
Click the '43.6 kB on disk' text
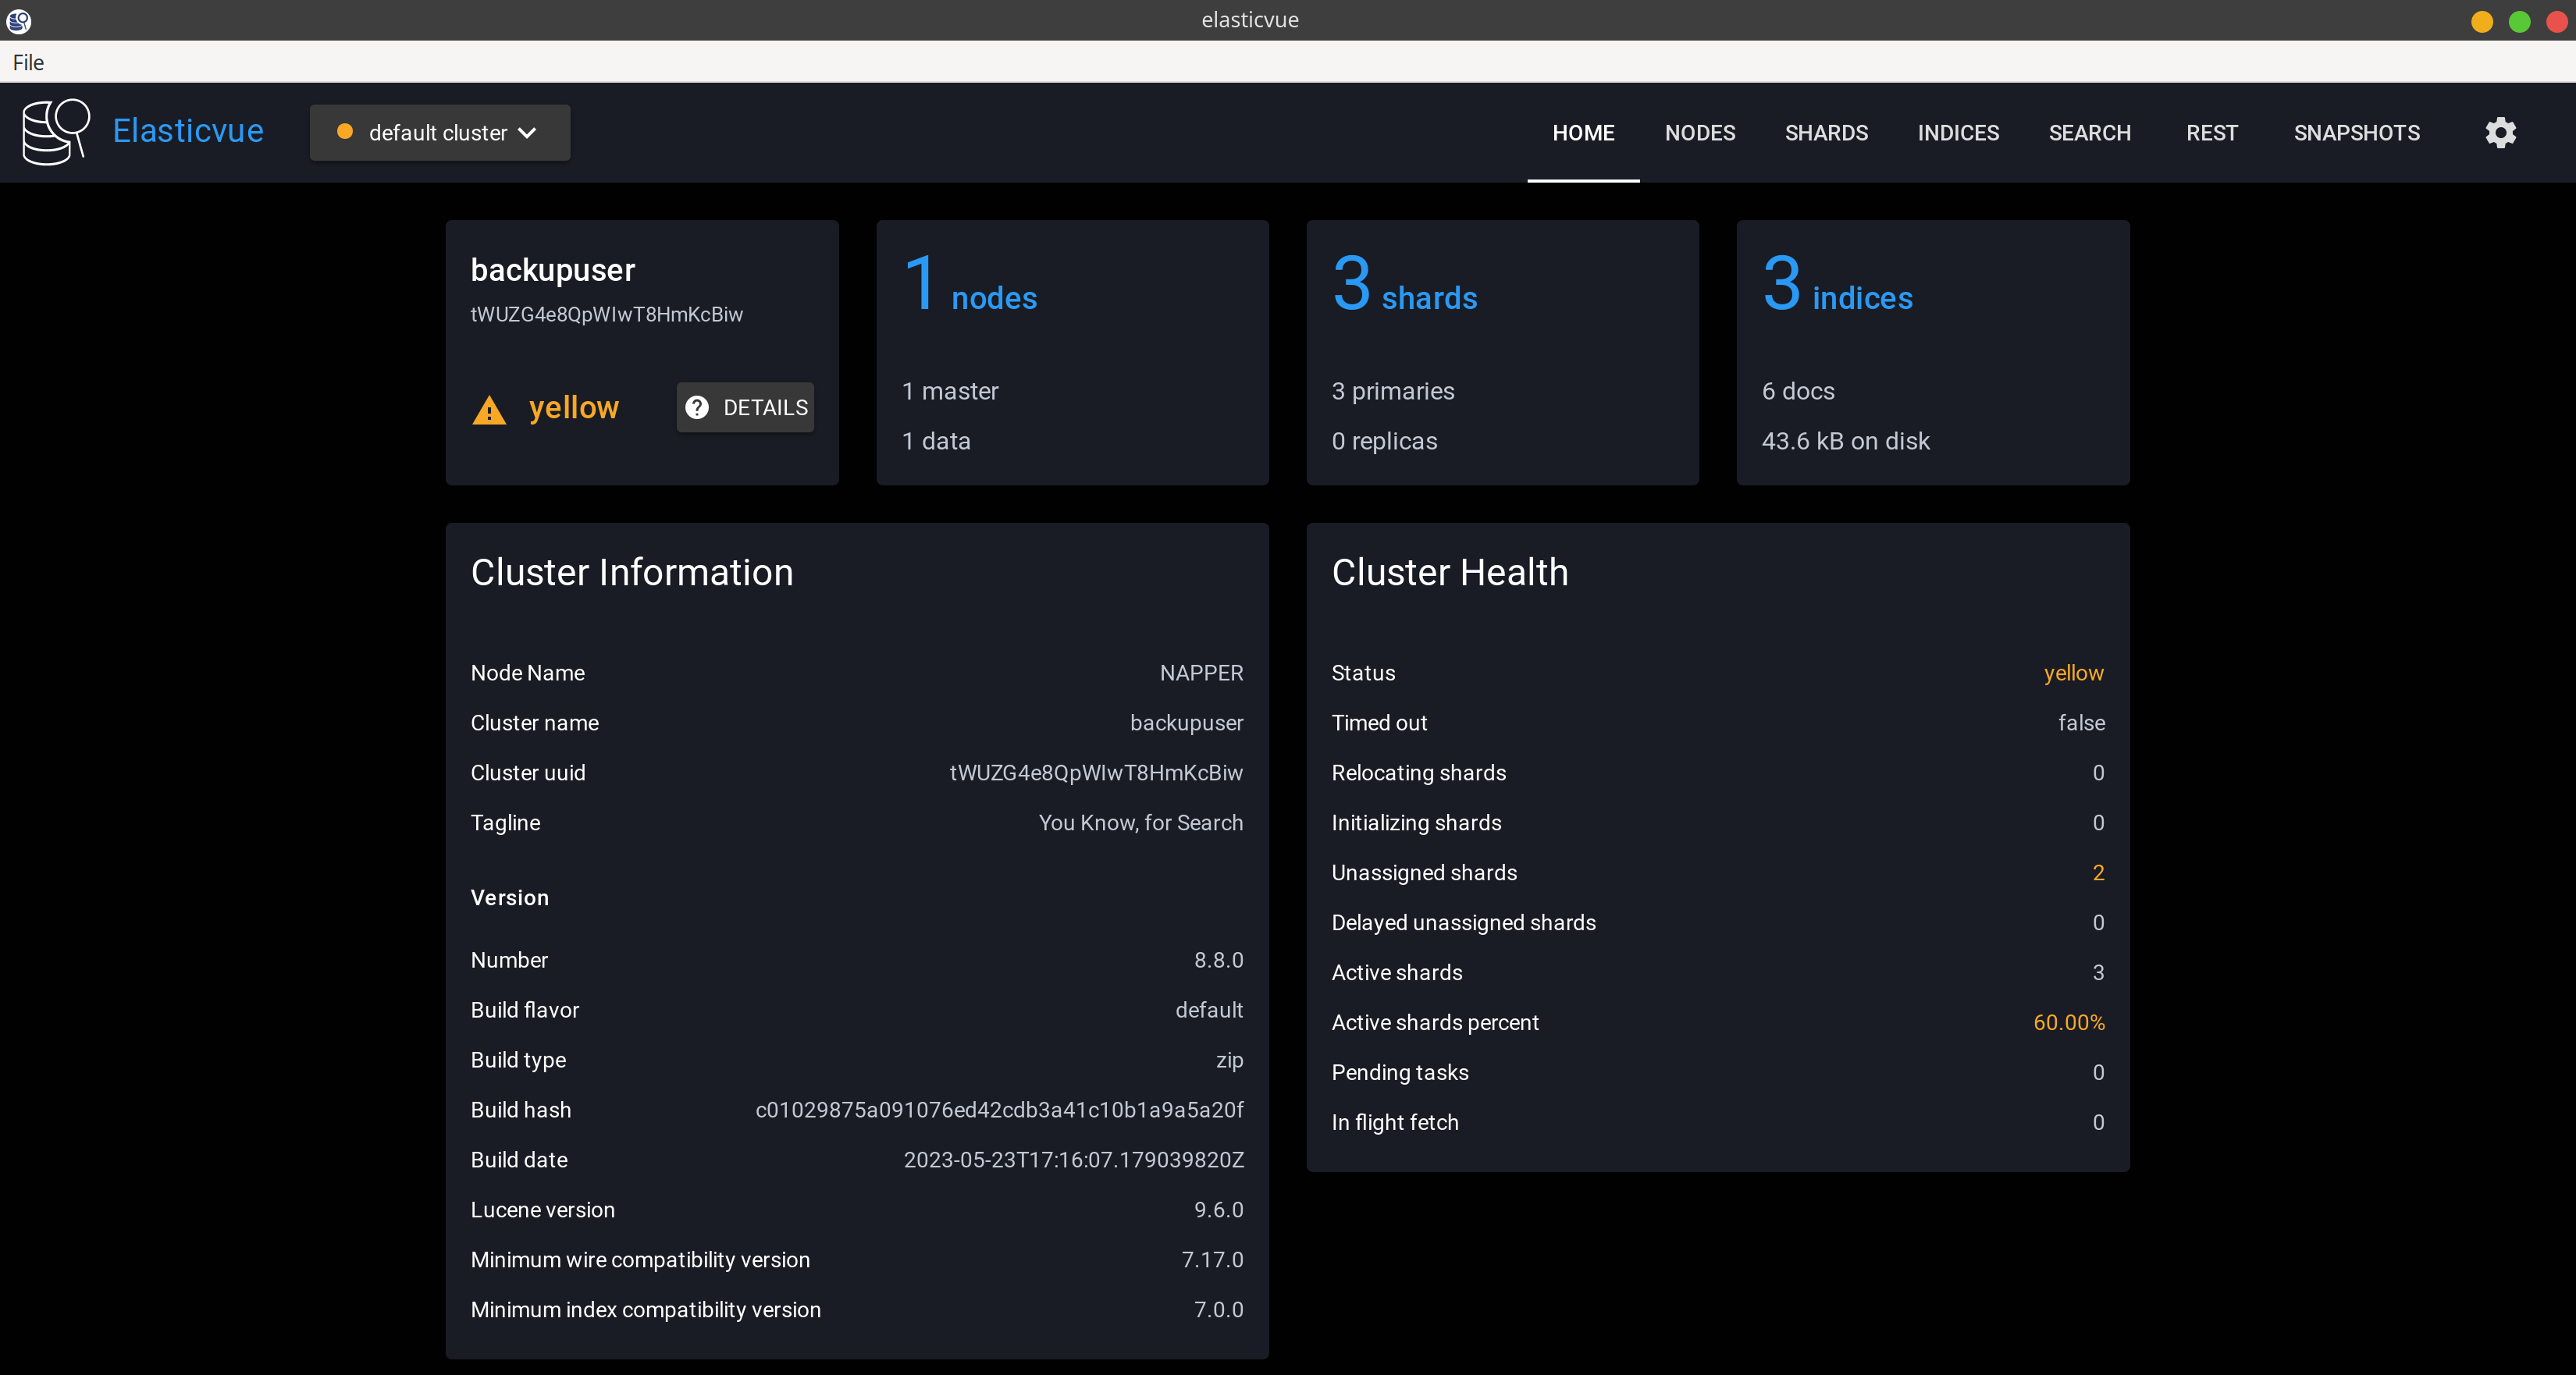[1845, 441]
